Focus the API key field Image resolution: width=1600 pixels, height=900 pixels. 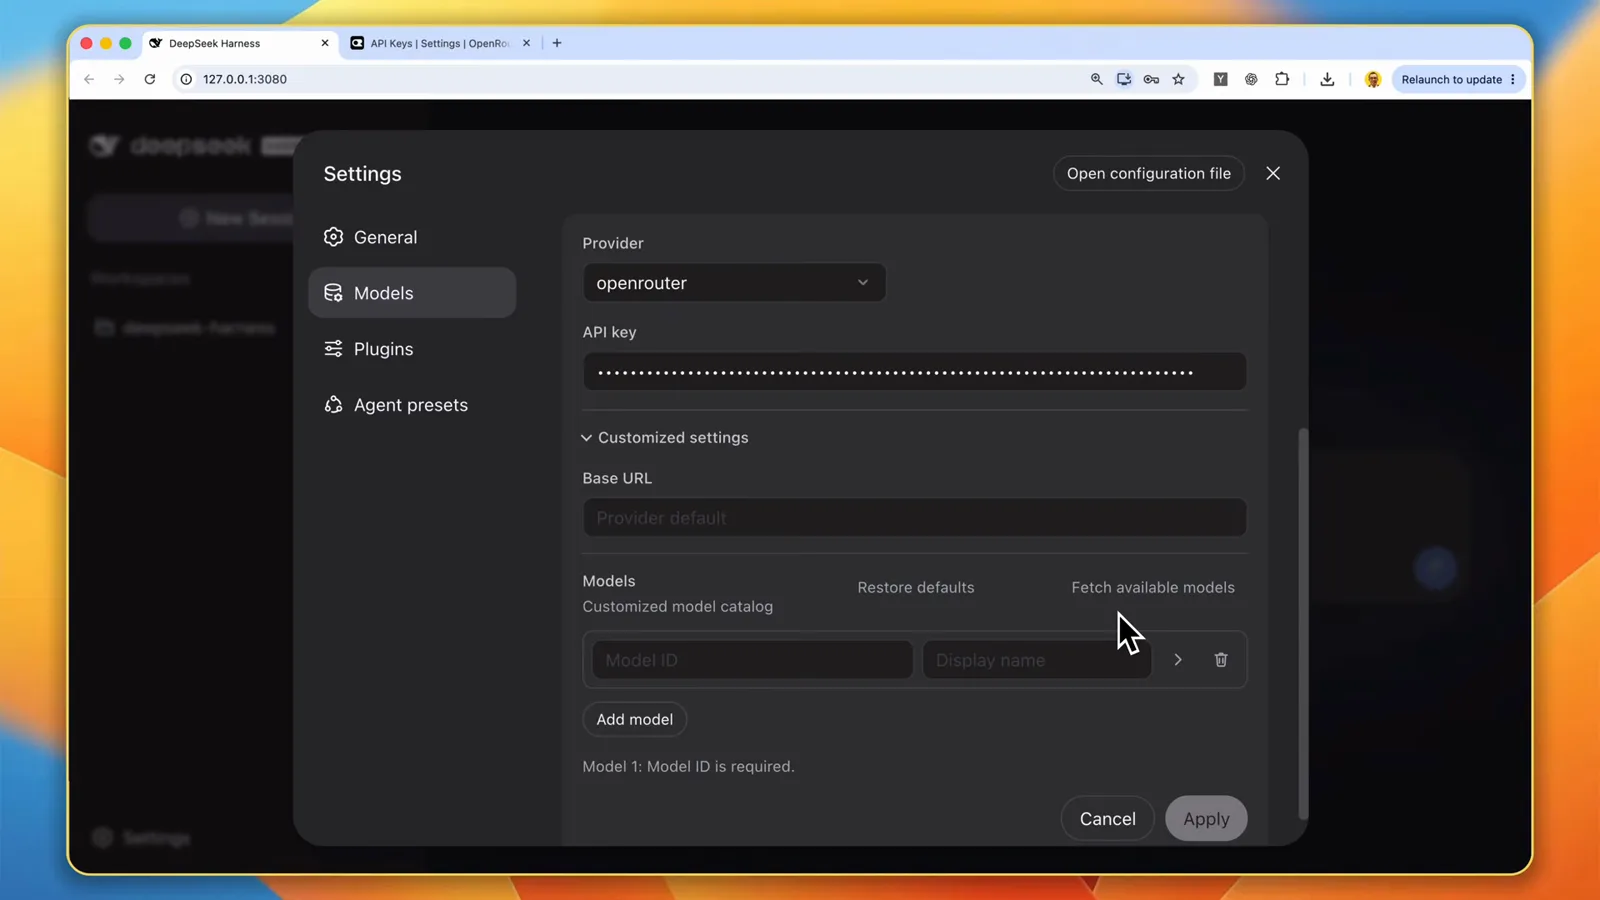pyautogui.click(x=914, y=372)
